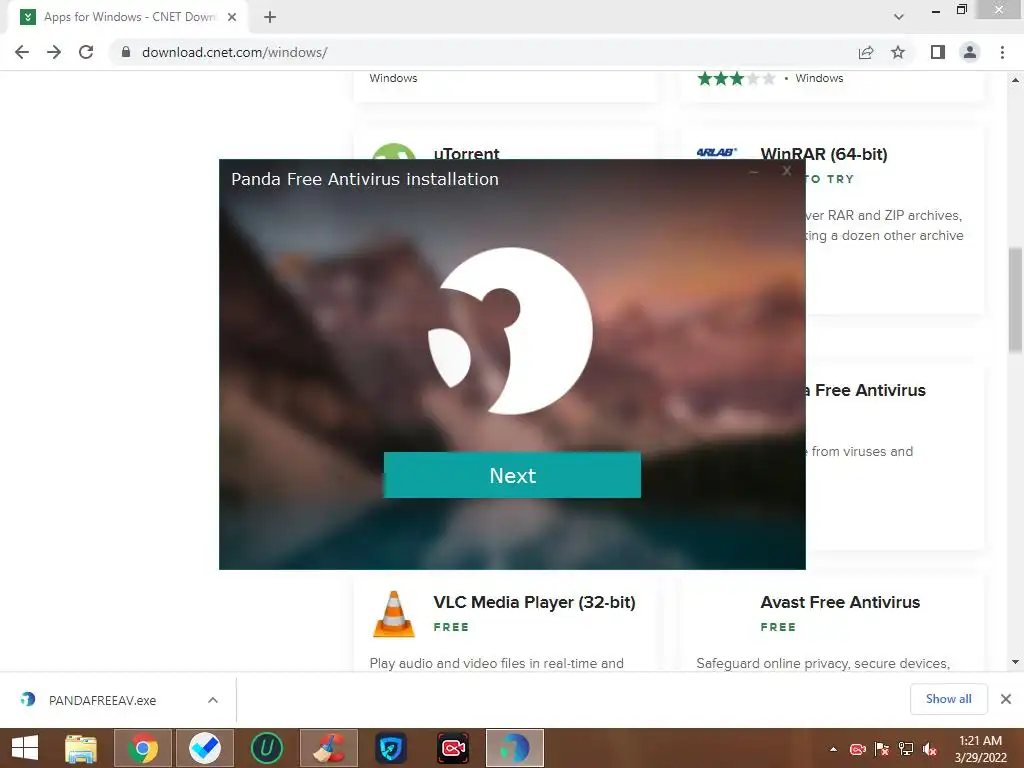Open the blue checkmark app in taskbar
Image resolution: width=1024 pixels, height=768 pixels.
tap(204, 748)
